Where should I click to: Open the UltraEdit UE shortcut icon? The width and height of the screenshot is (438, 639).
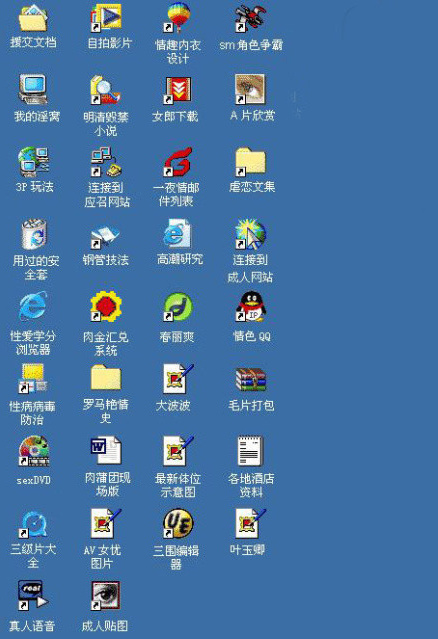tap(178, 523)
